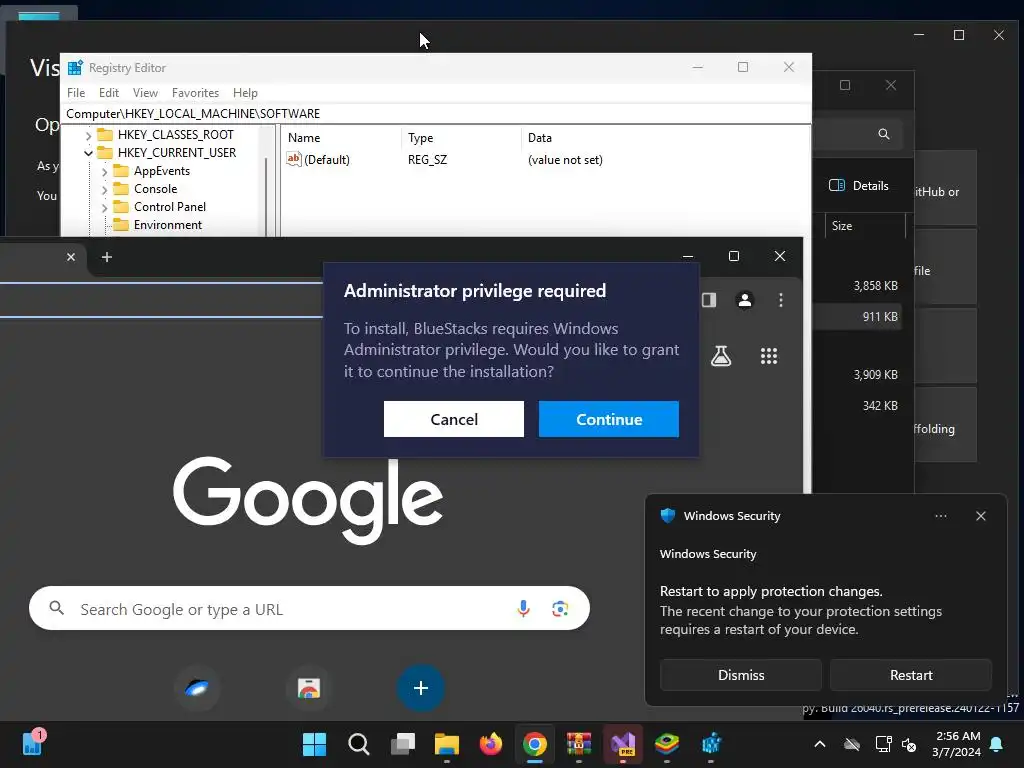Toggle Chrome side panel icon
This screenshot has height=768, width=1024.
709,300
